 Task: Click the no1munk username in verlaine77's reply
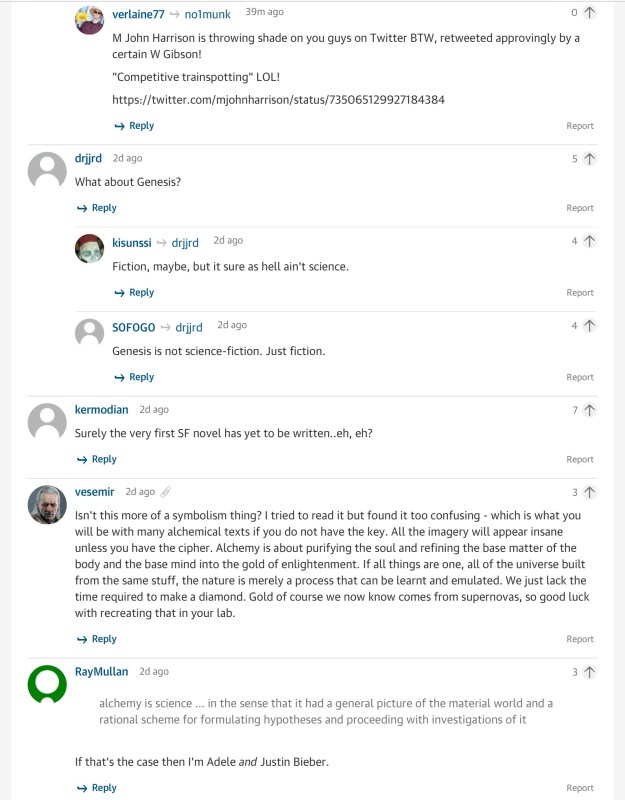207,14
